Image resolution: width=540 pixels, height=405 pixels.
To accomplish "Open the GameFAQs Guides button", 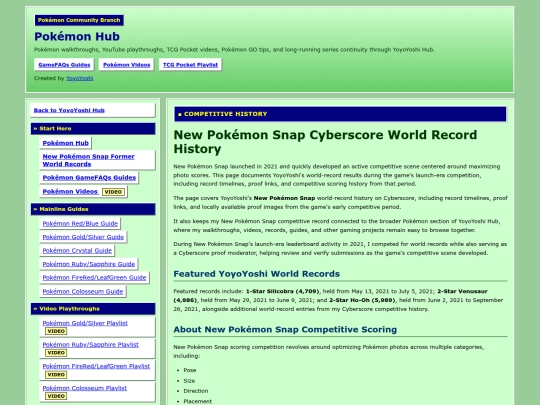I will coord(64,65).
